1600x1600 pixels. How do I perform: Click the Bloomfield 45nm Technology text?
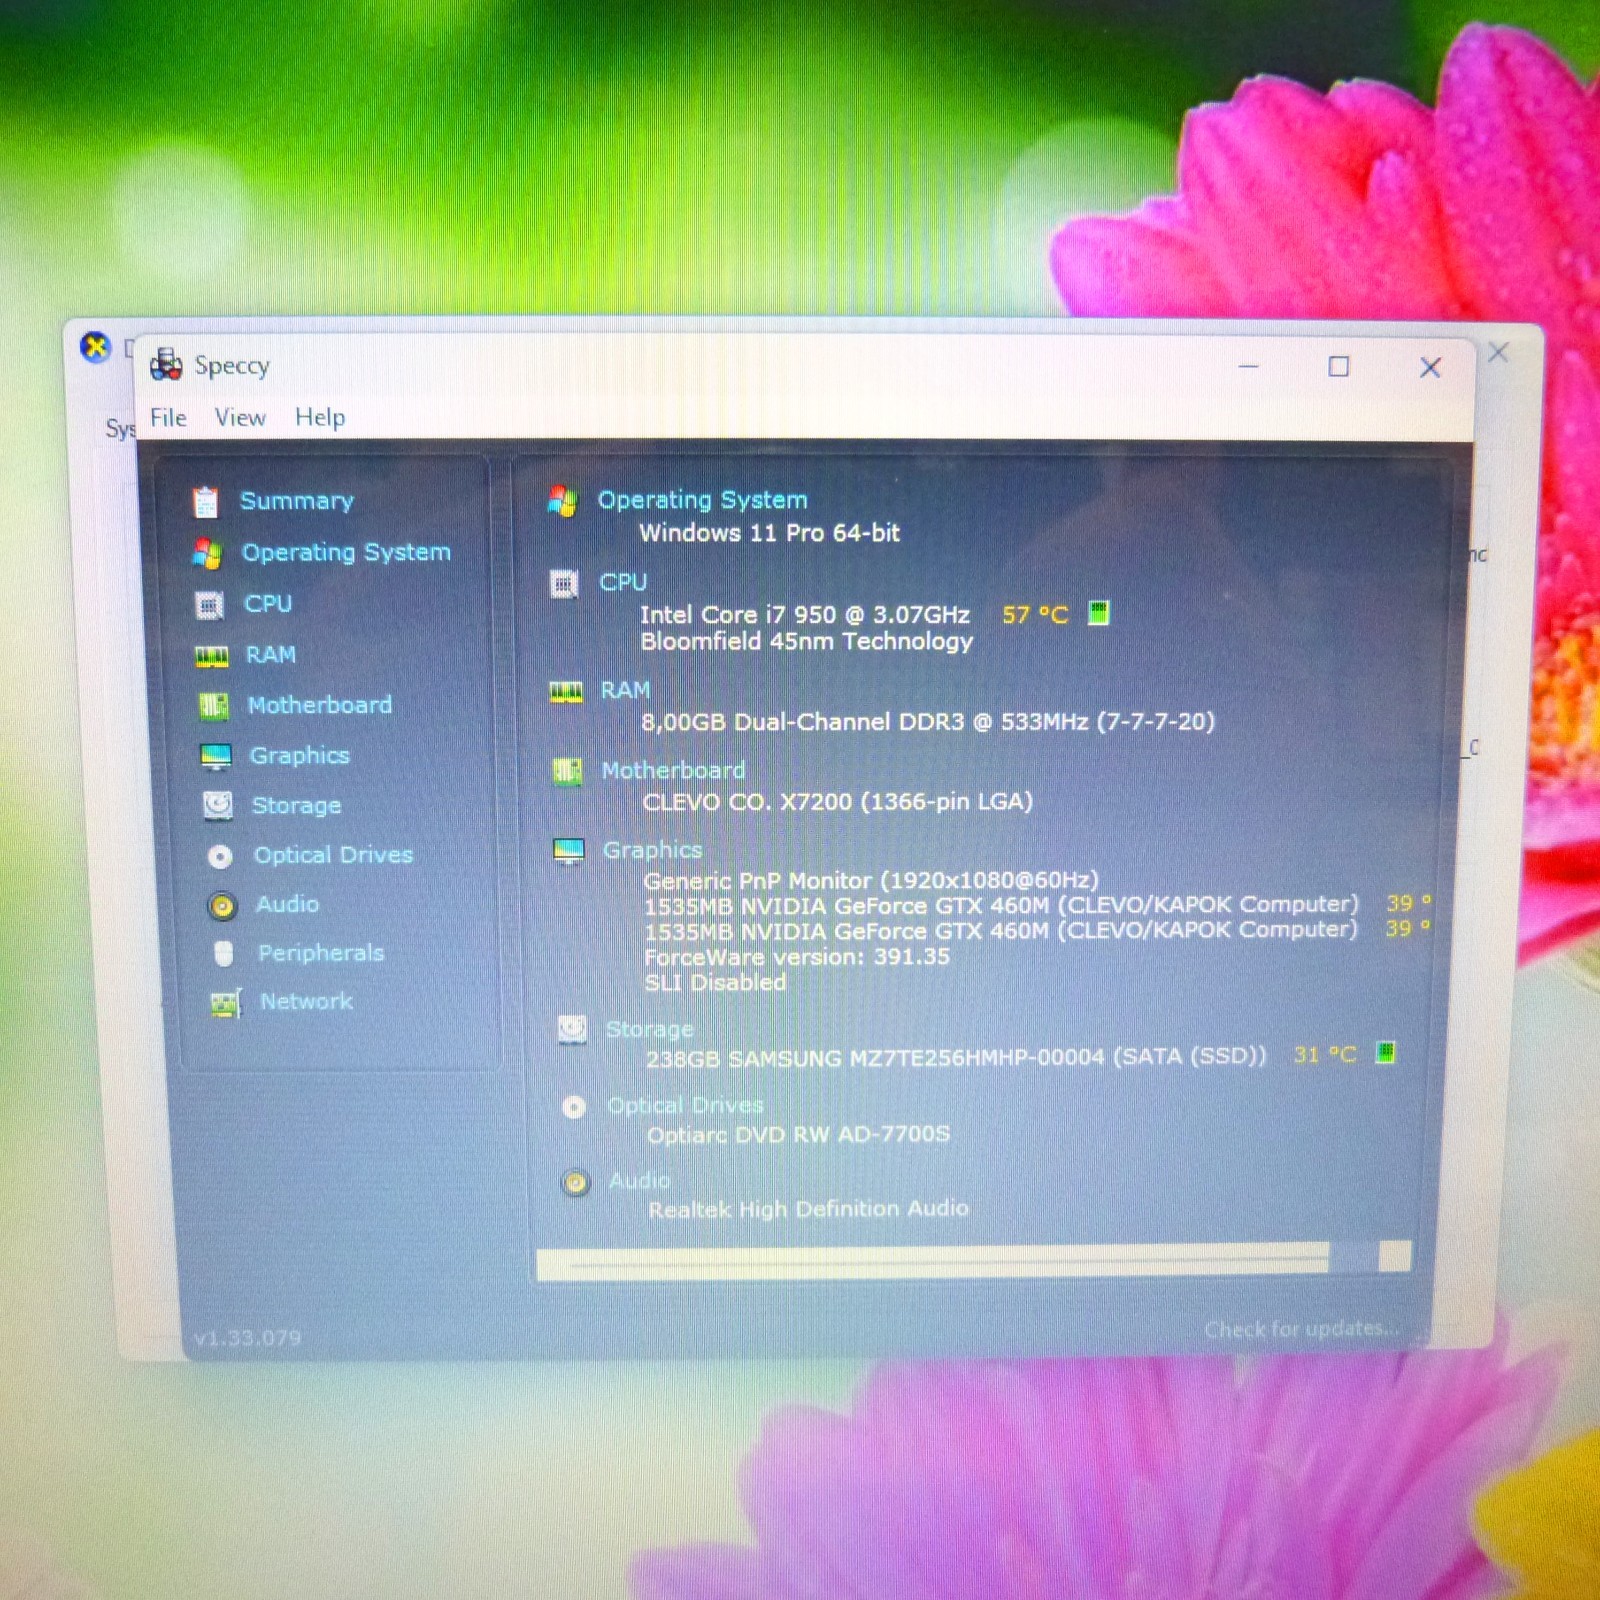pyautogui.click(x=807, y=641)
